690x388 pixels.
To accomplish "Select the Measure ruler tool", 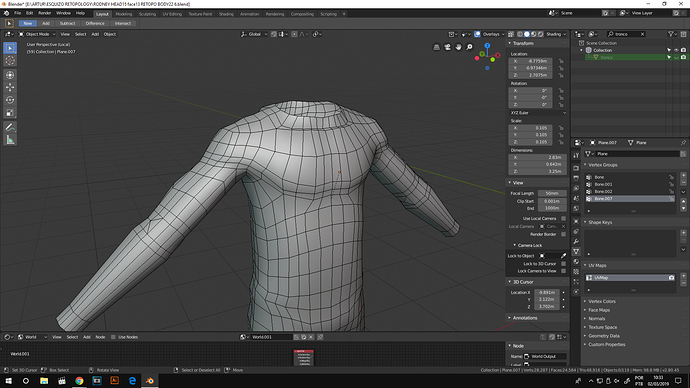I will click(x=10, y=140).
